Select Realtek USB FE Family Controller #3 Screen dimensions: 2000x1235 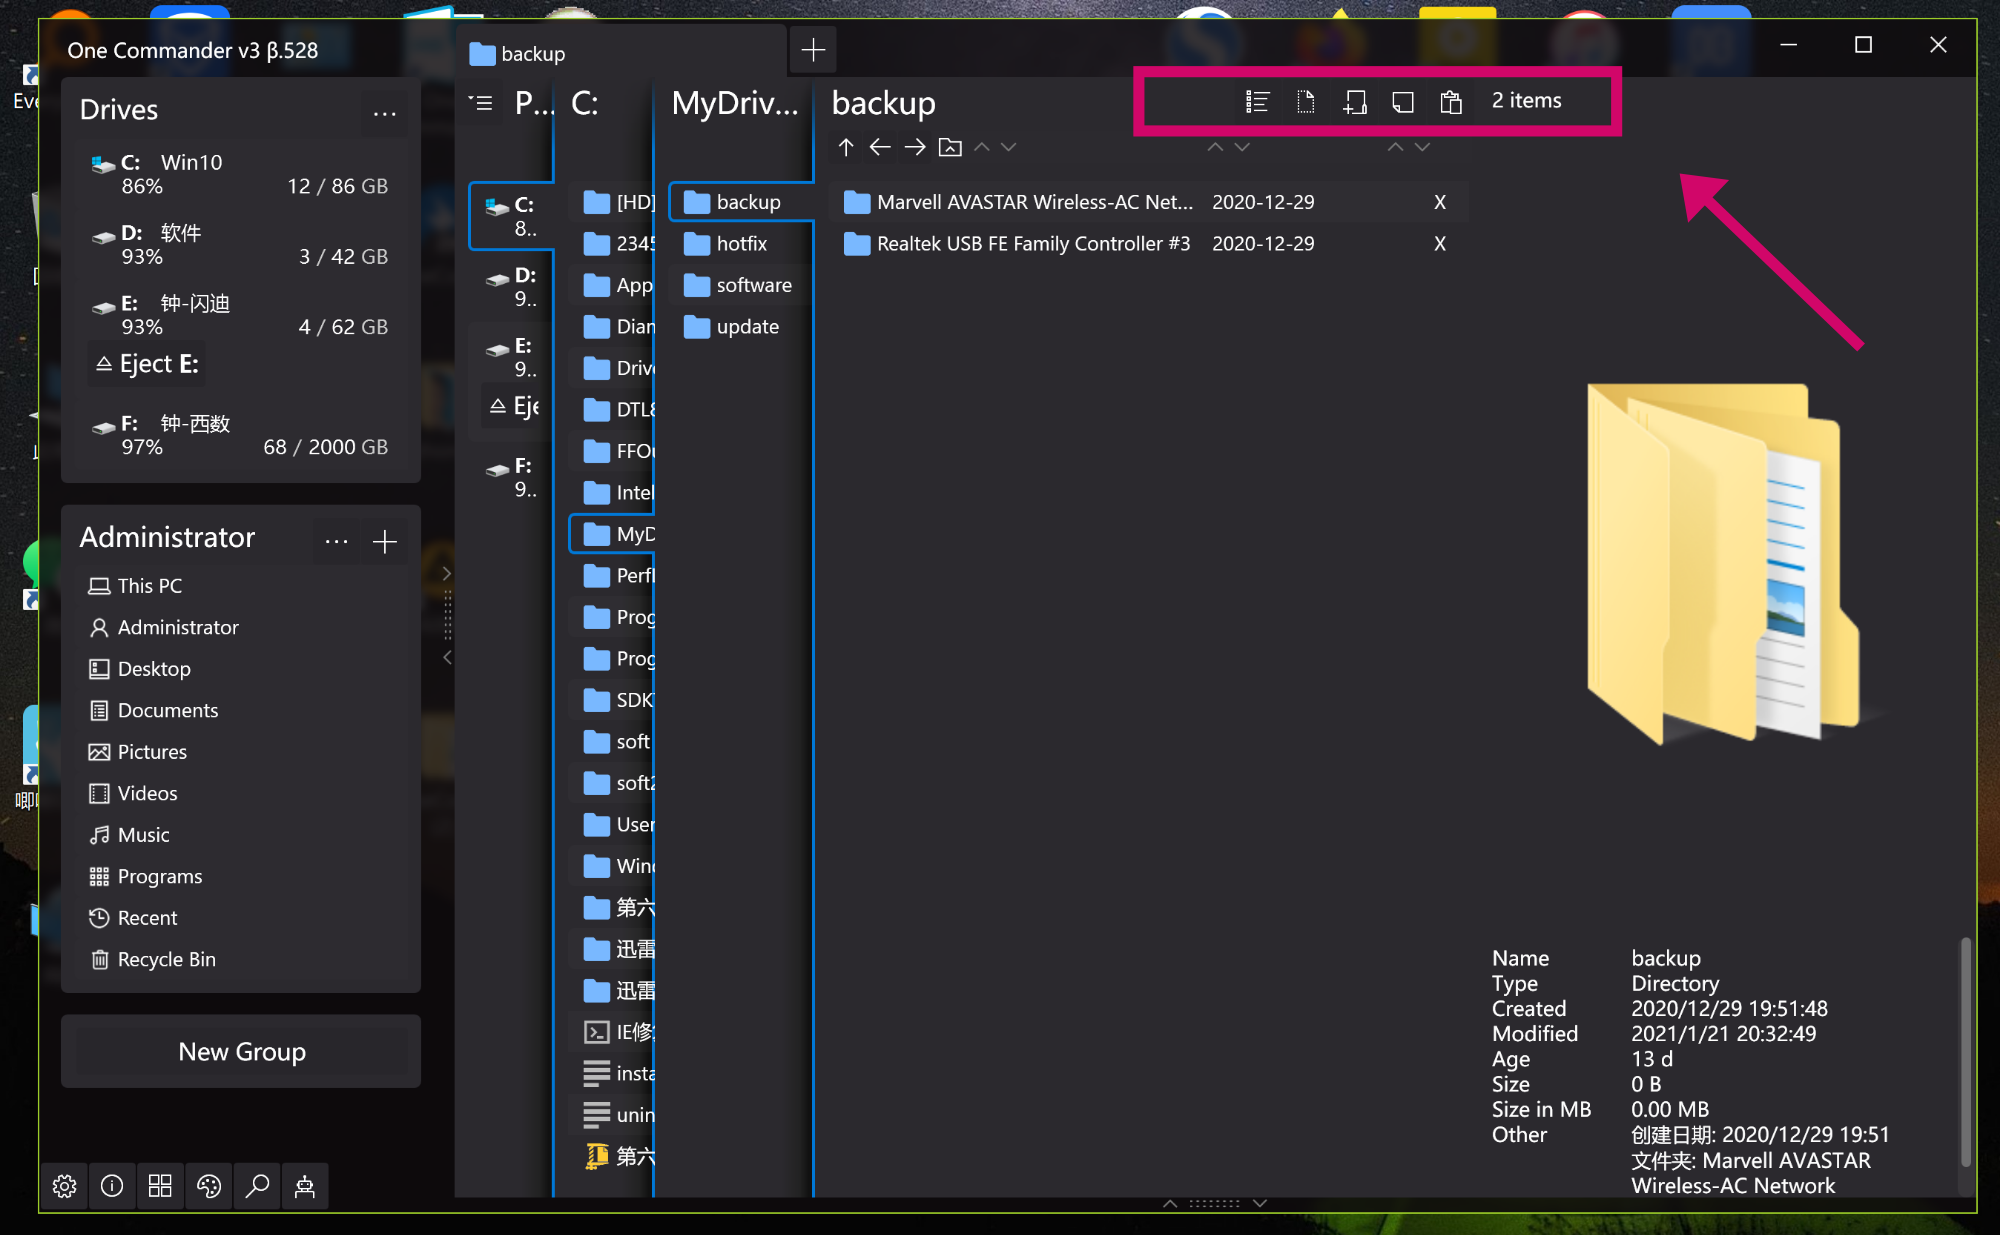point(1148,243)
